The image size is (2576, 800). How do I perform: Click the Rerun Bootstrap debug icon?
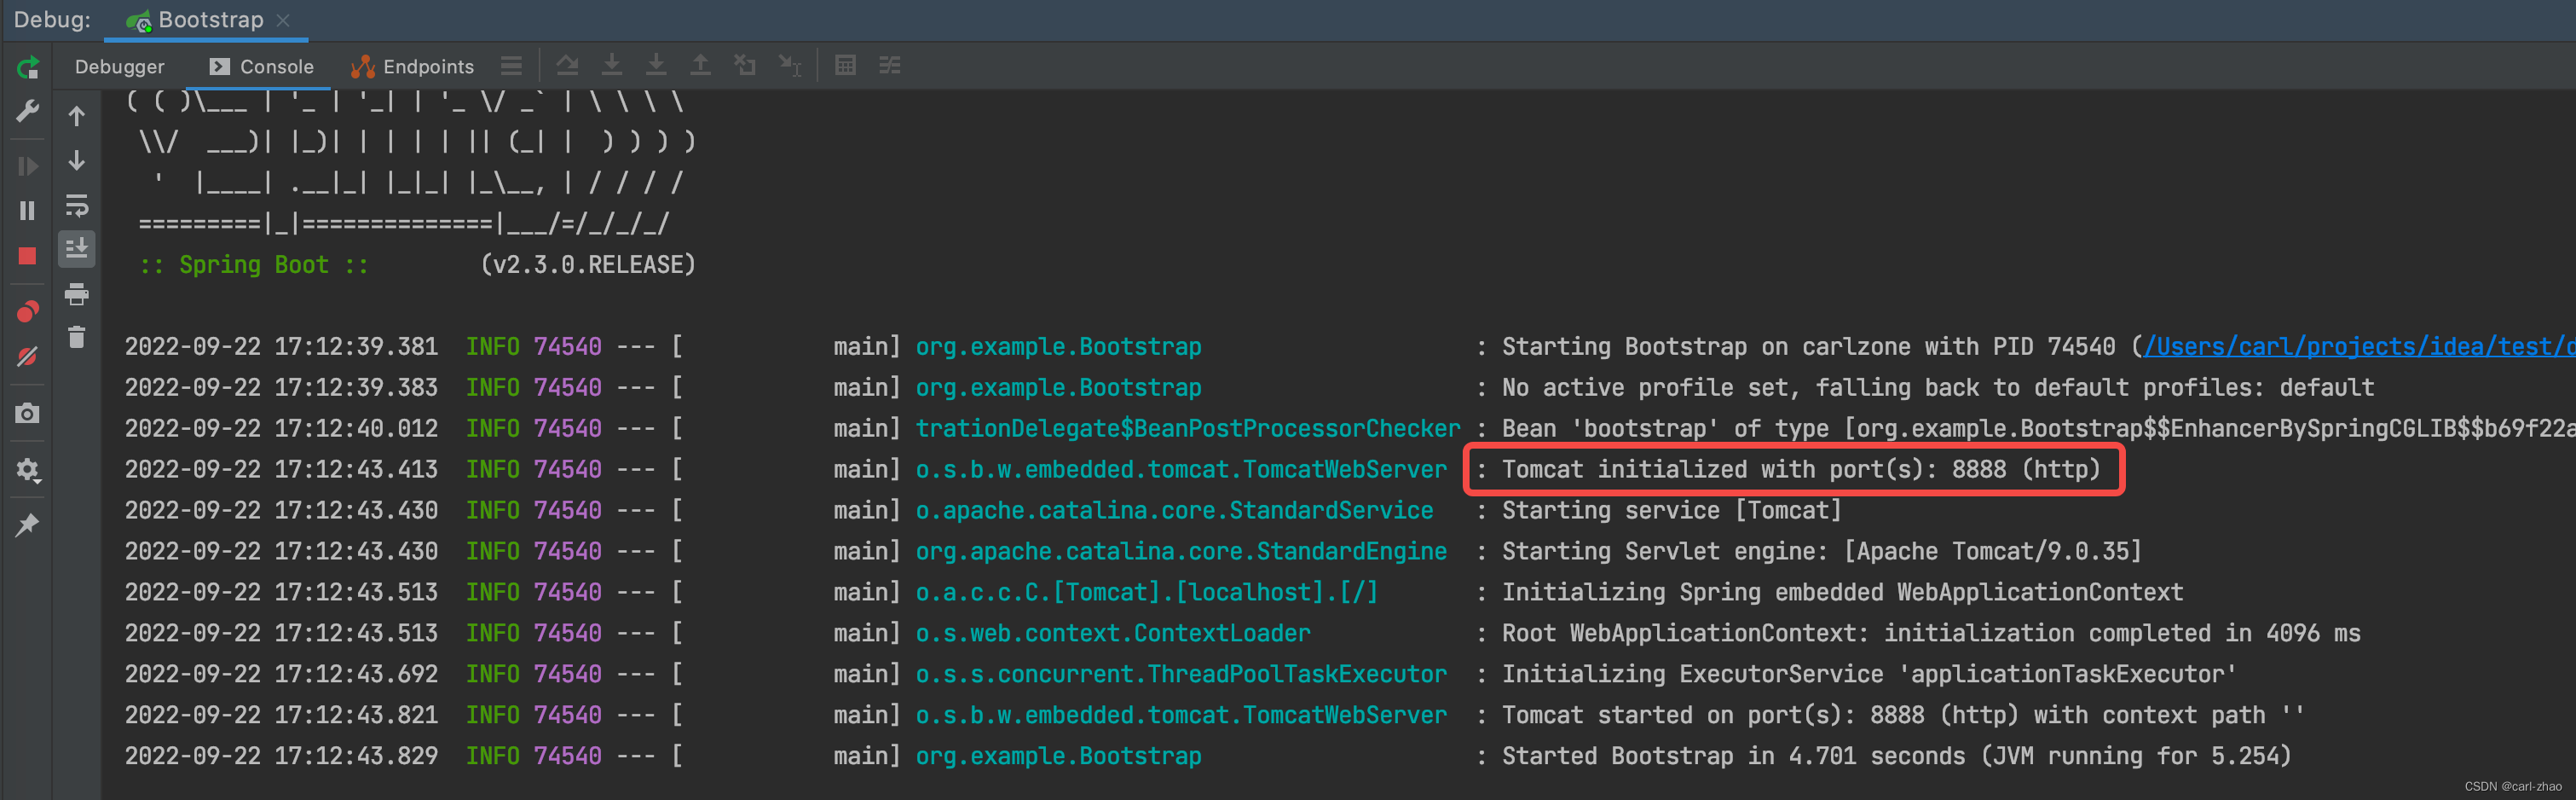coord(28,67)
